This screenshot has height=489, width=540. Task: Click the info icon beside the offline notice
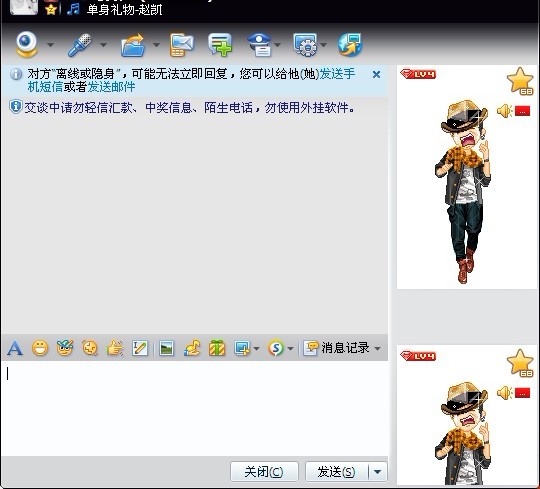coord(16,74)
